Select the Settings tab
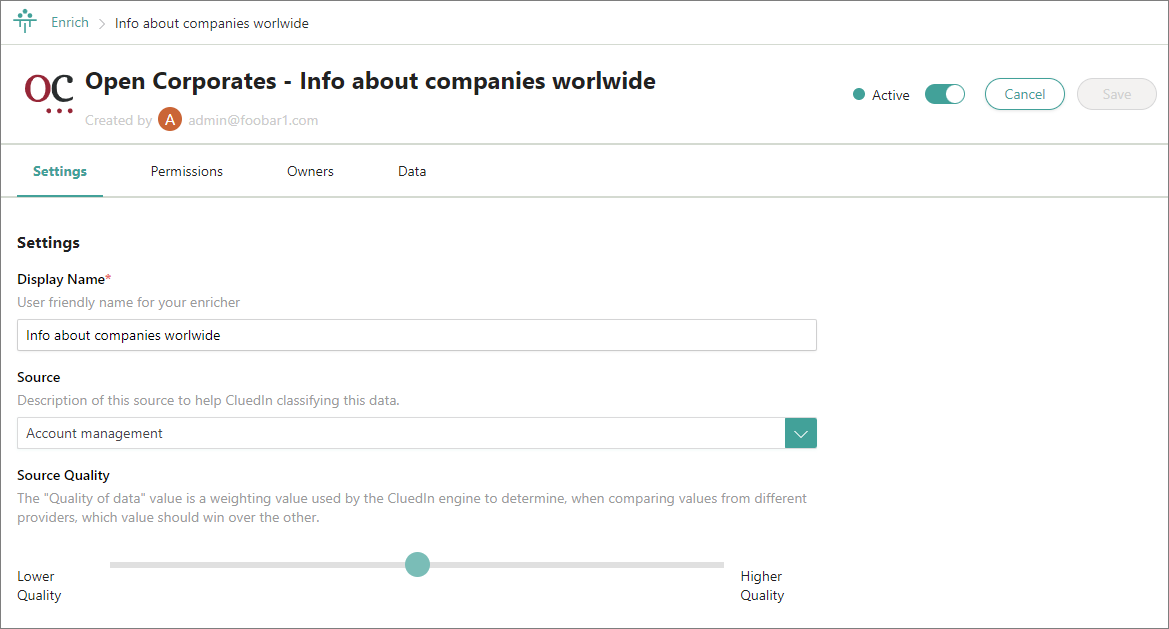 click(59, 171)
